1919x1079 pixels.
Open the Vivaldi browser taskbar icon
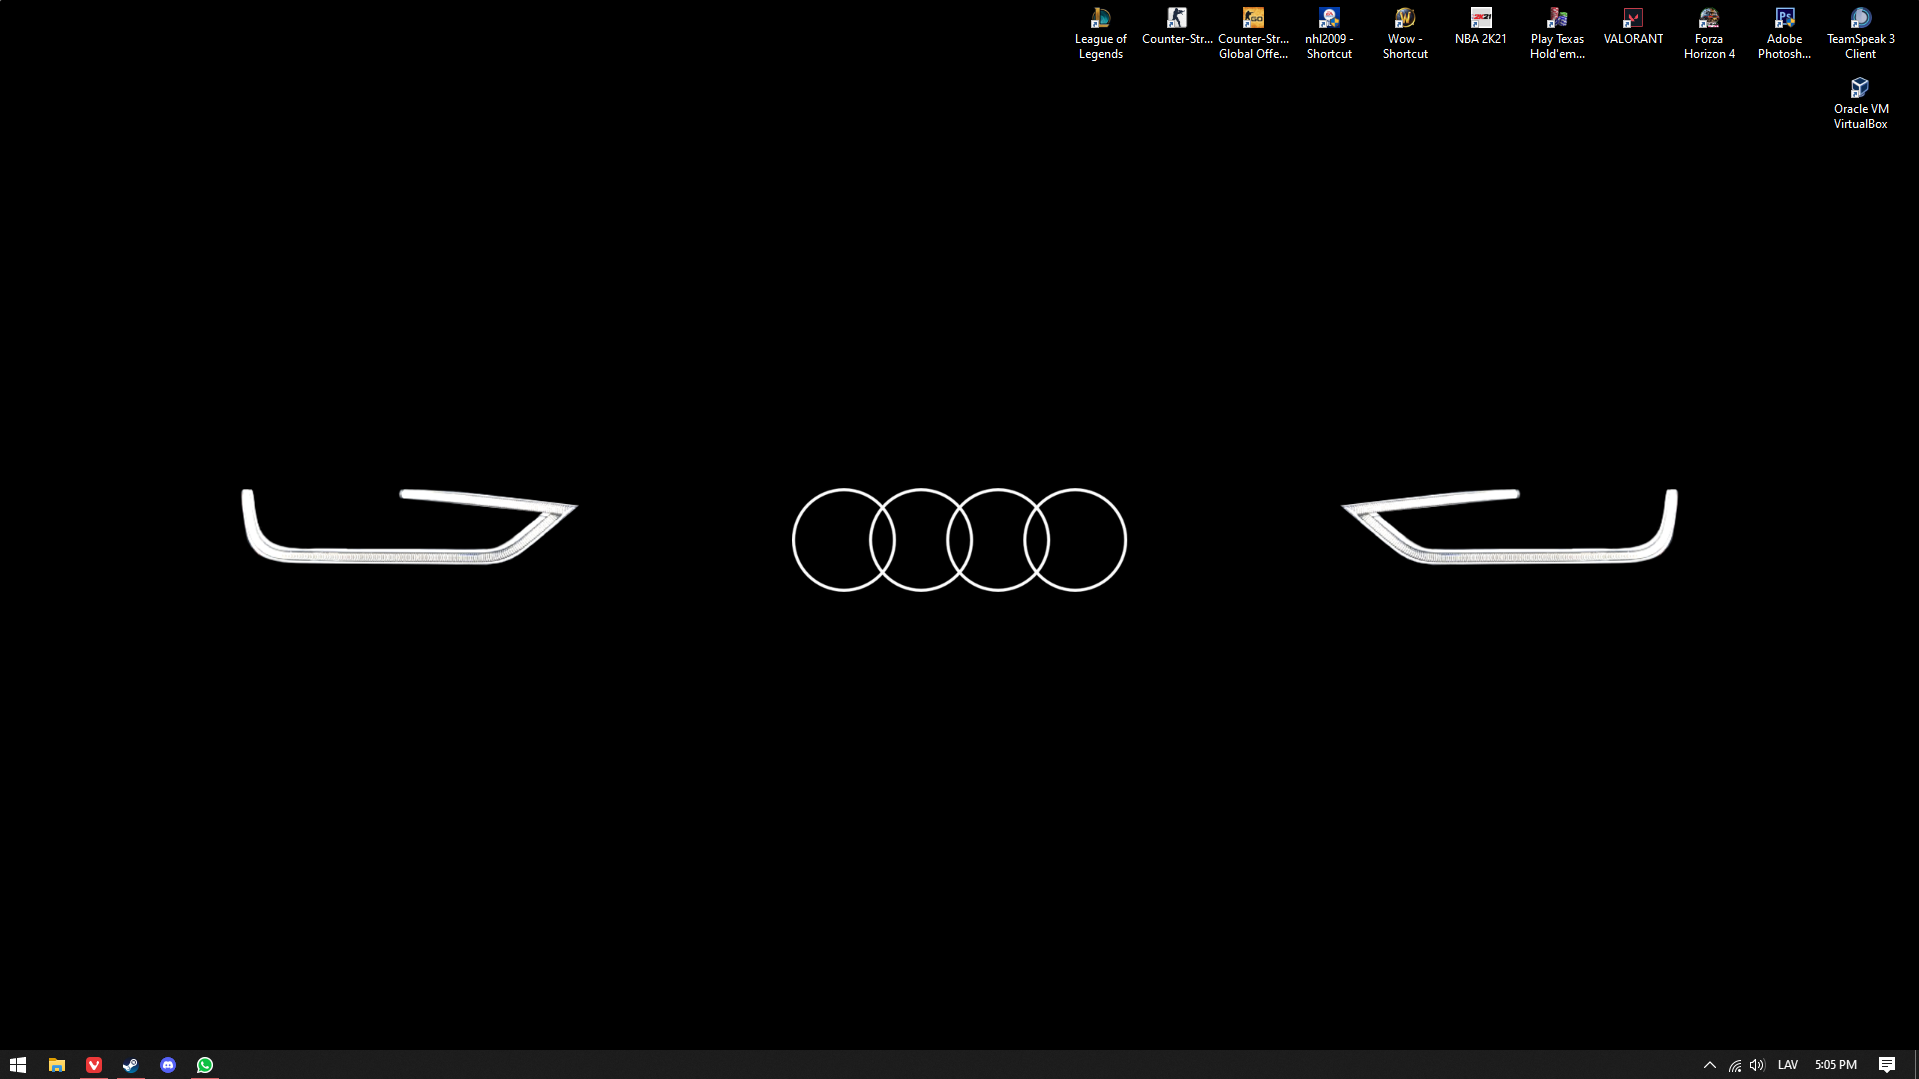[94, 1065]
